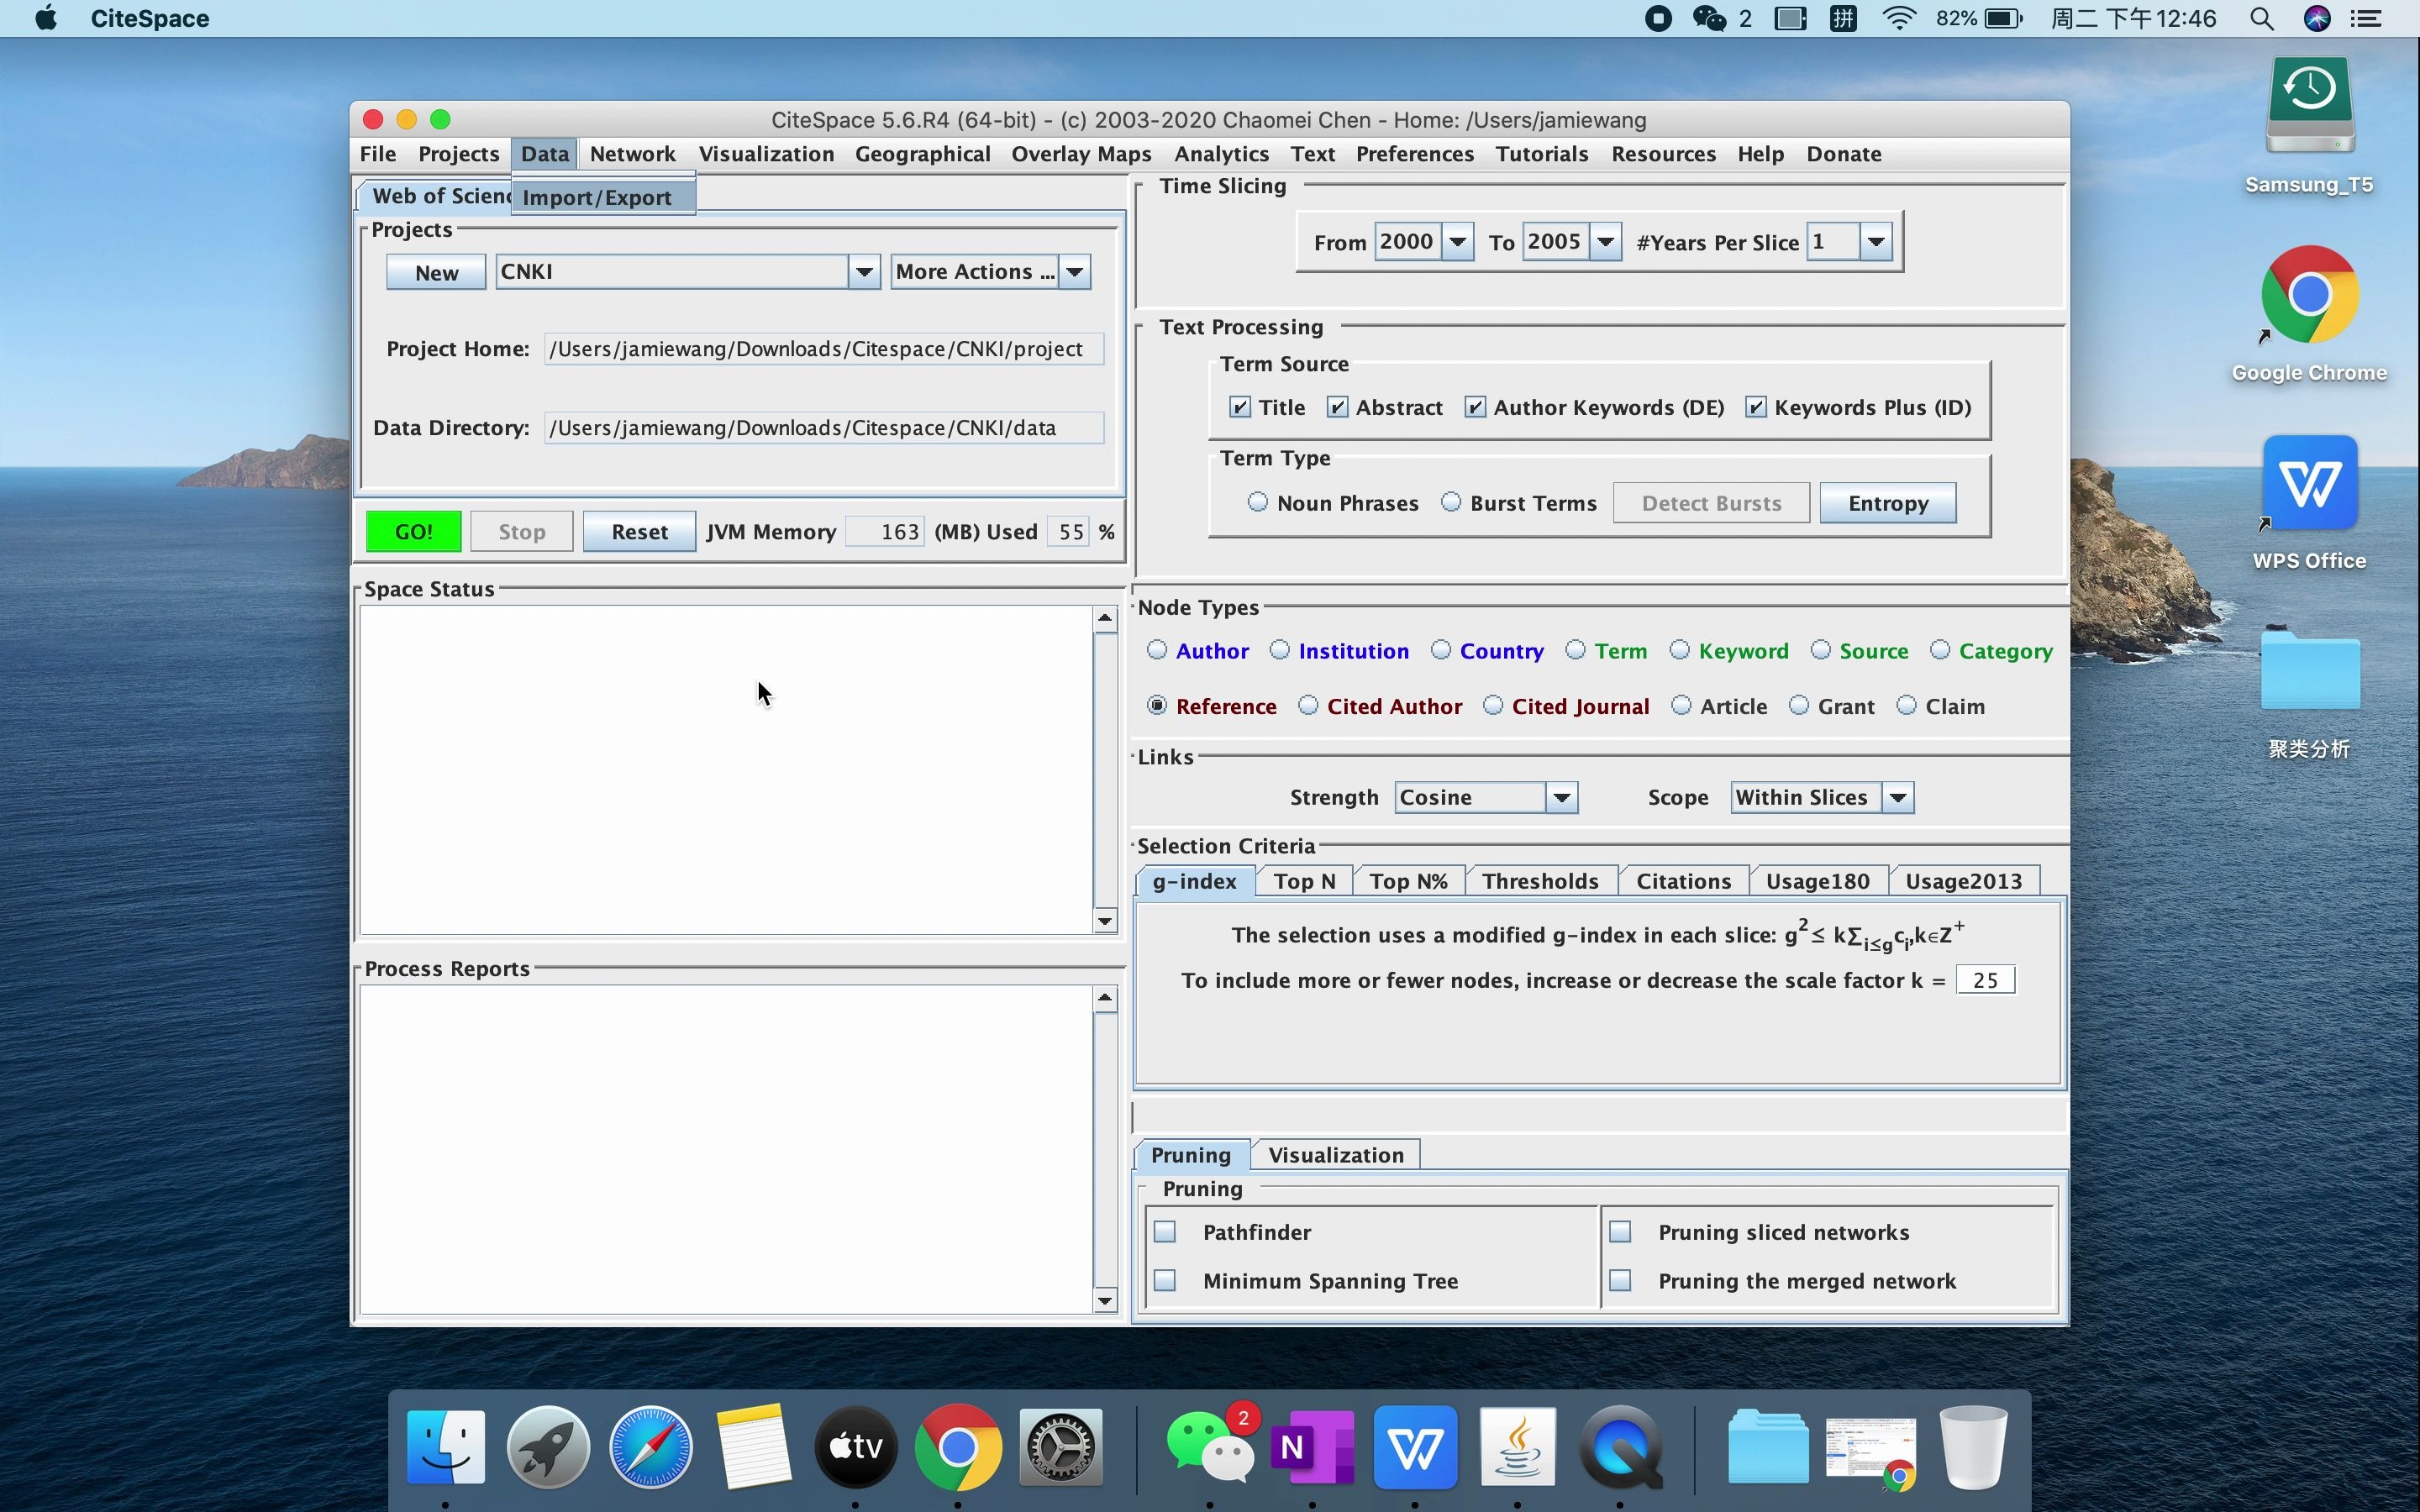
Task: Click the green GO! button
Action: [413, 531]
